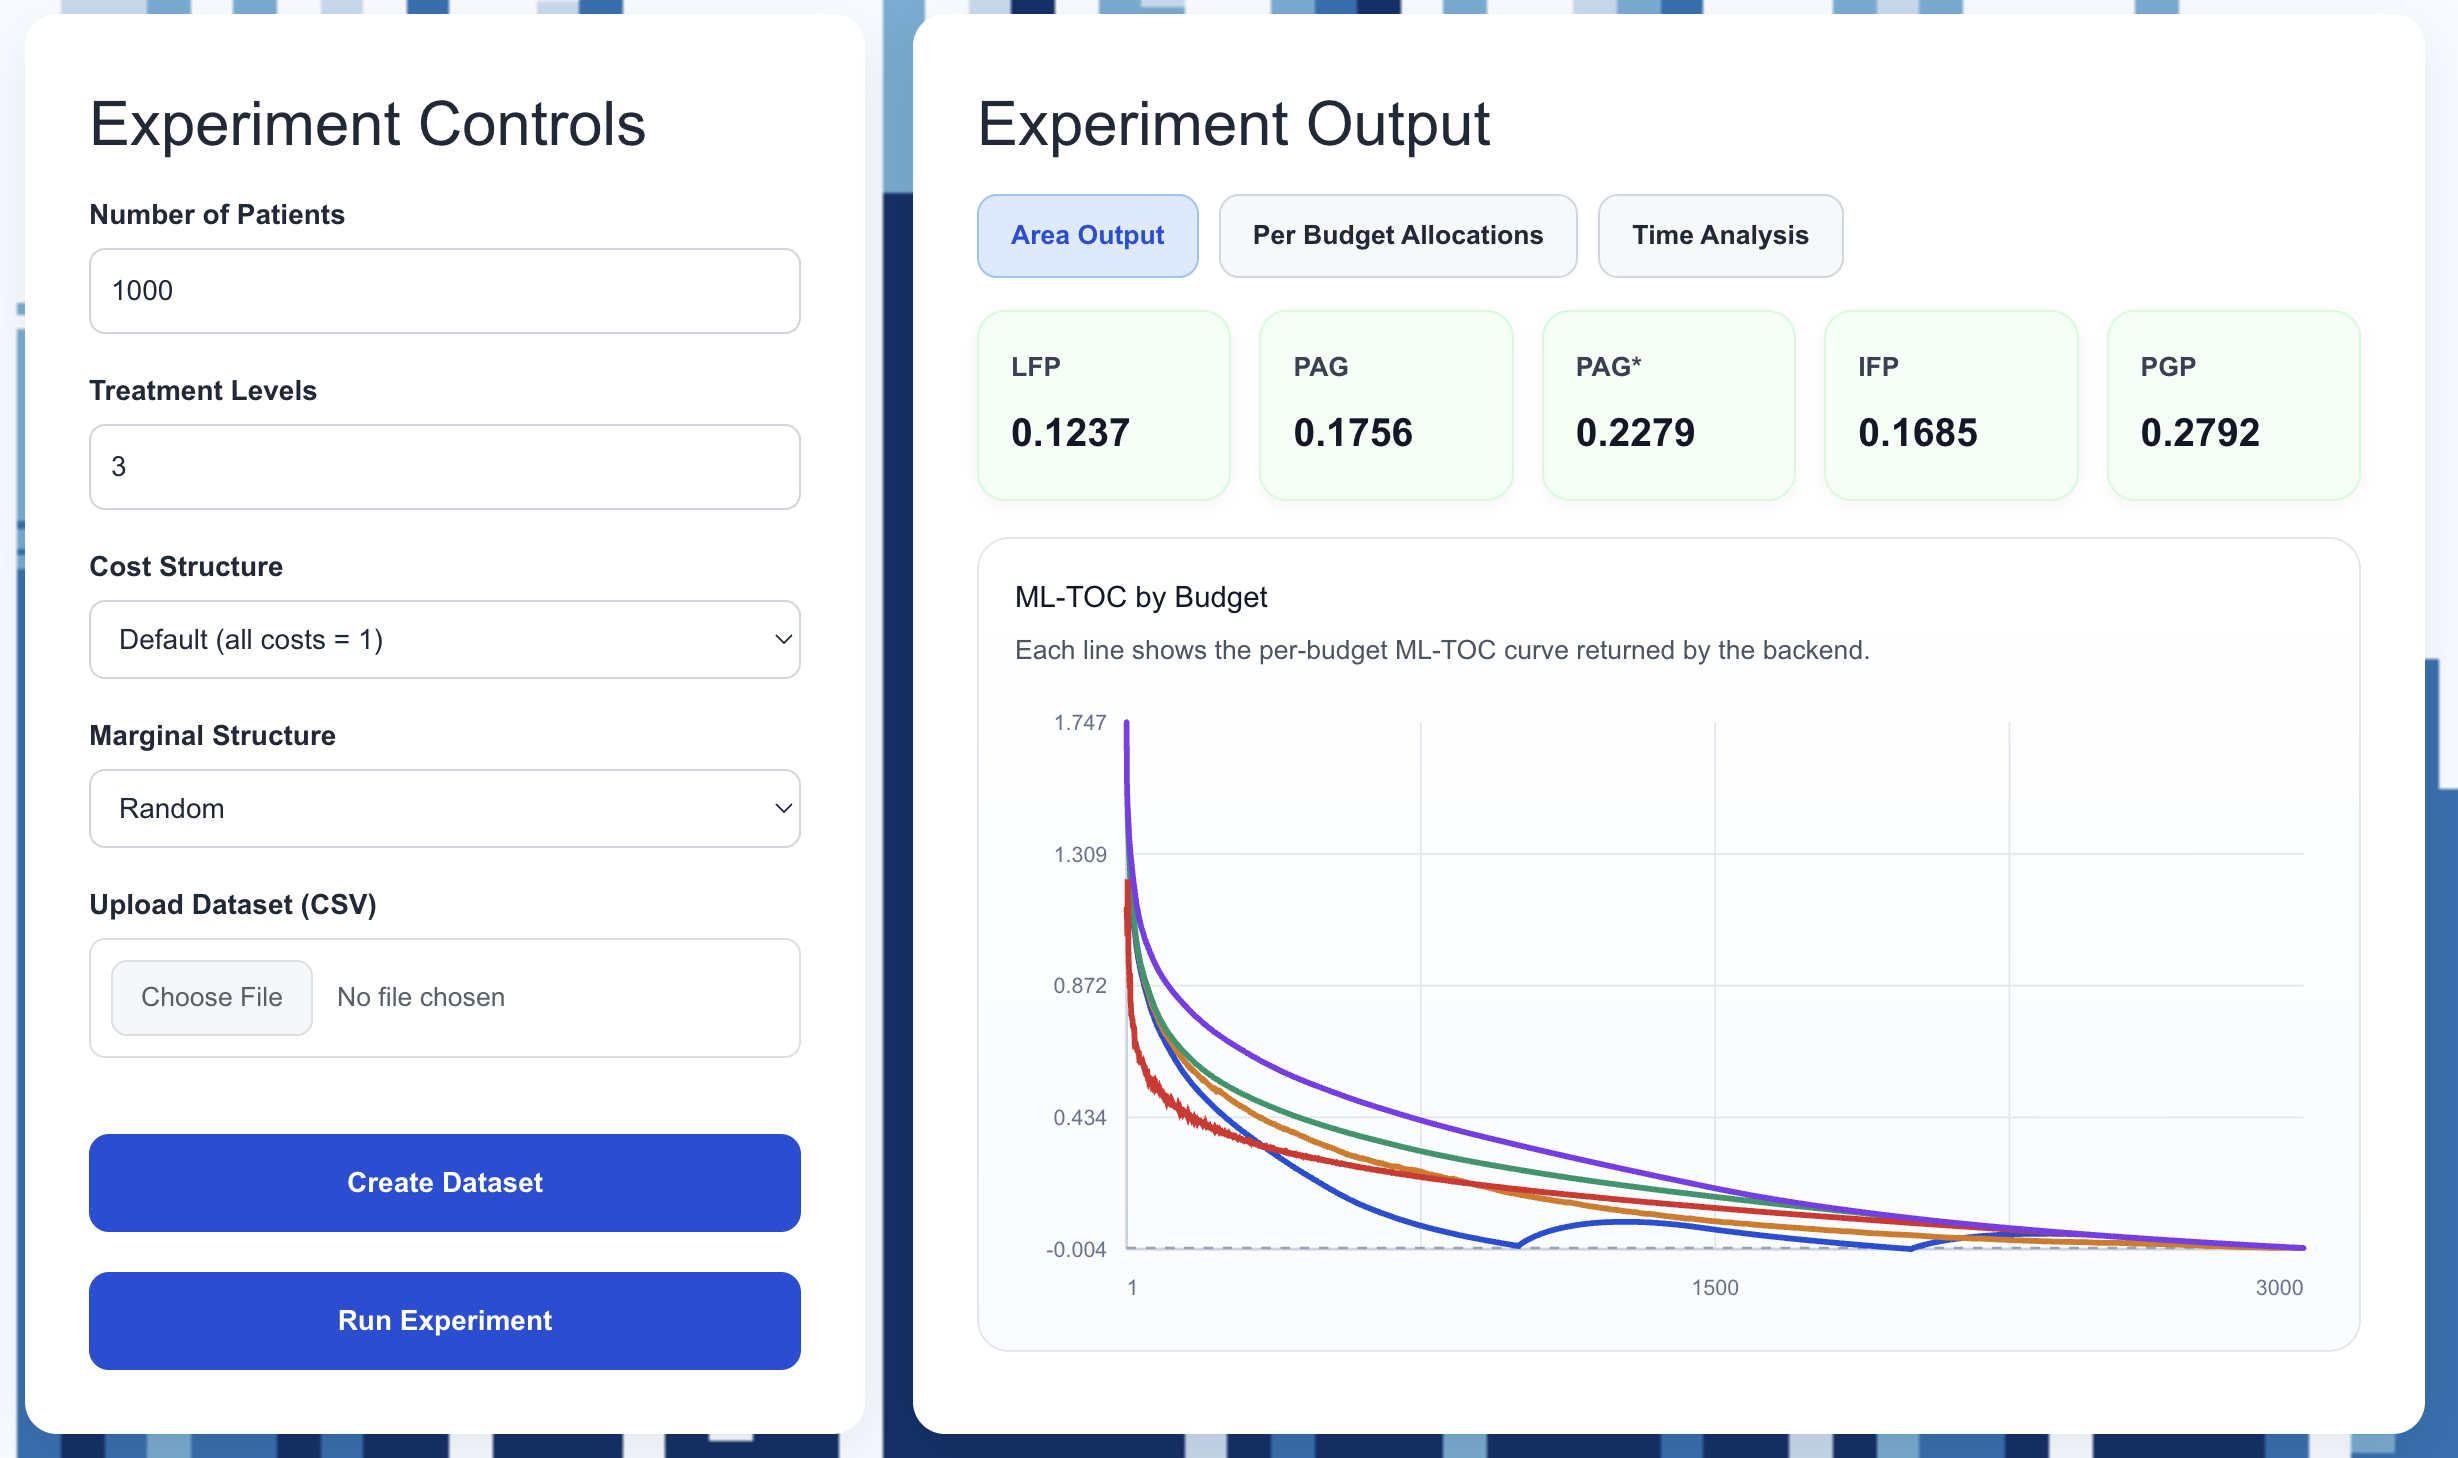
Task: Expand the Marginal Structure dropdown
Action: click(443, 808)
